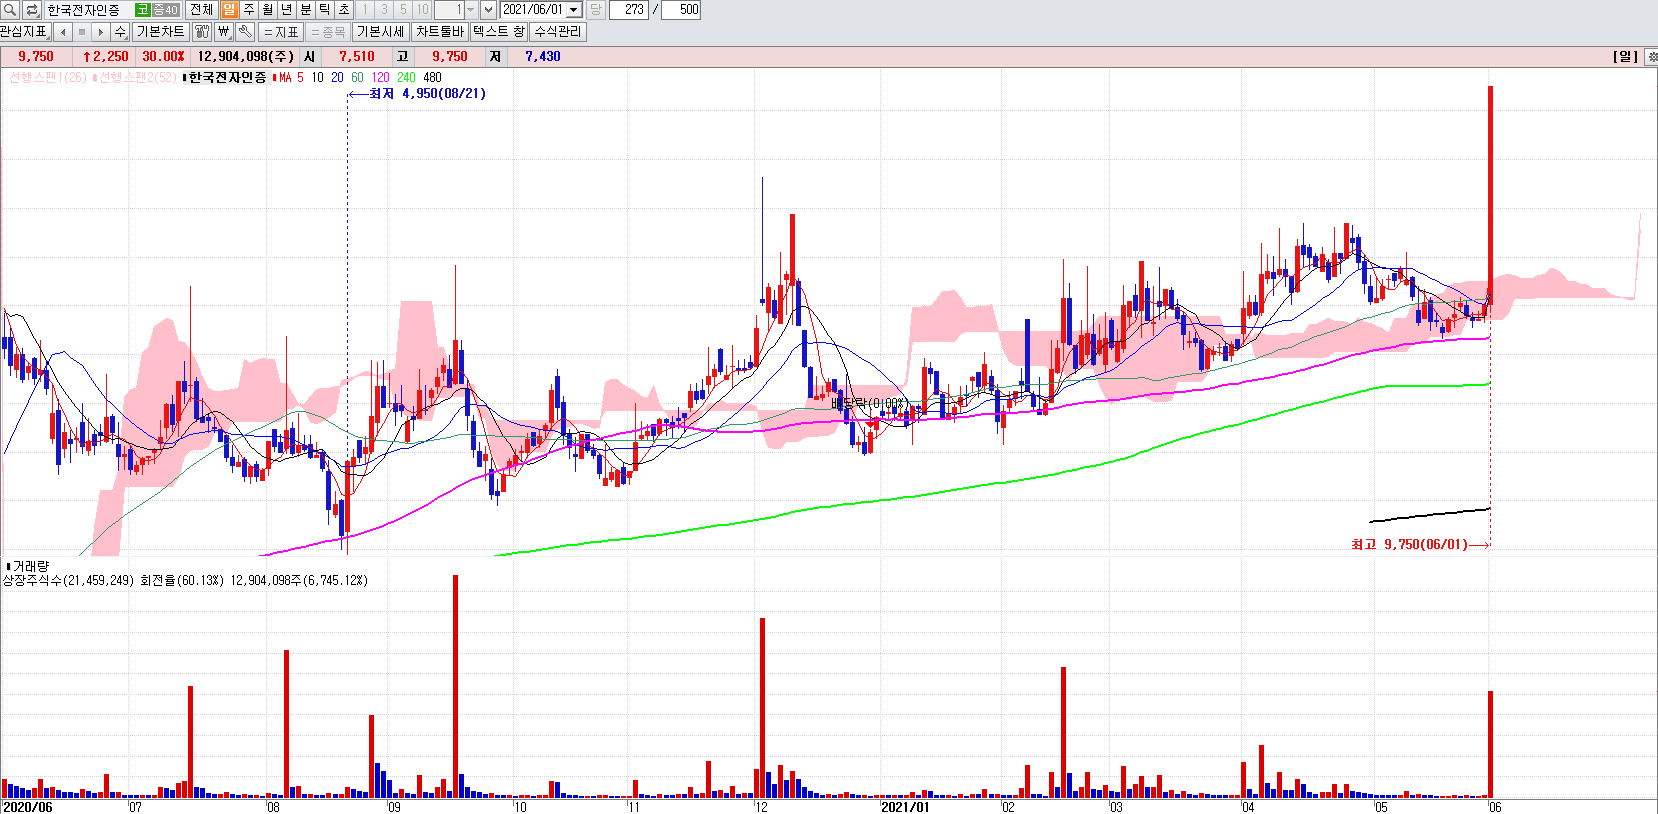Toggle the 틱 (tick) chart period
1658x814 pixels.
click(325, 10)
